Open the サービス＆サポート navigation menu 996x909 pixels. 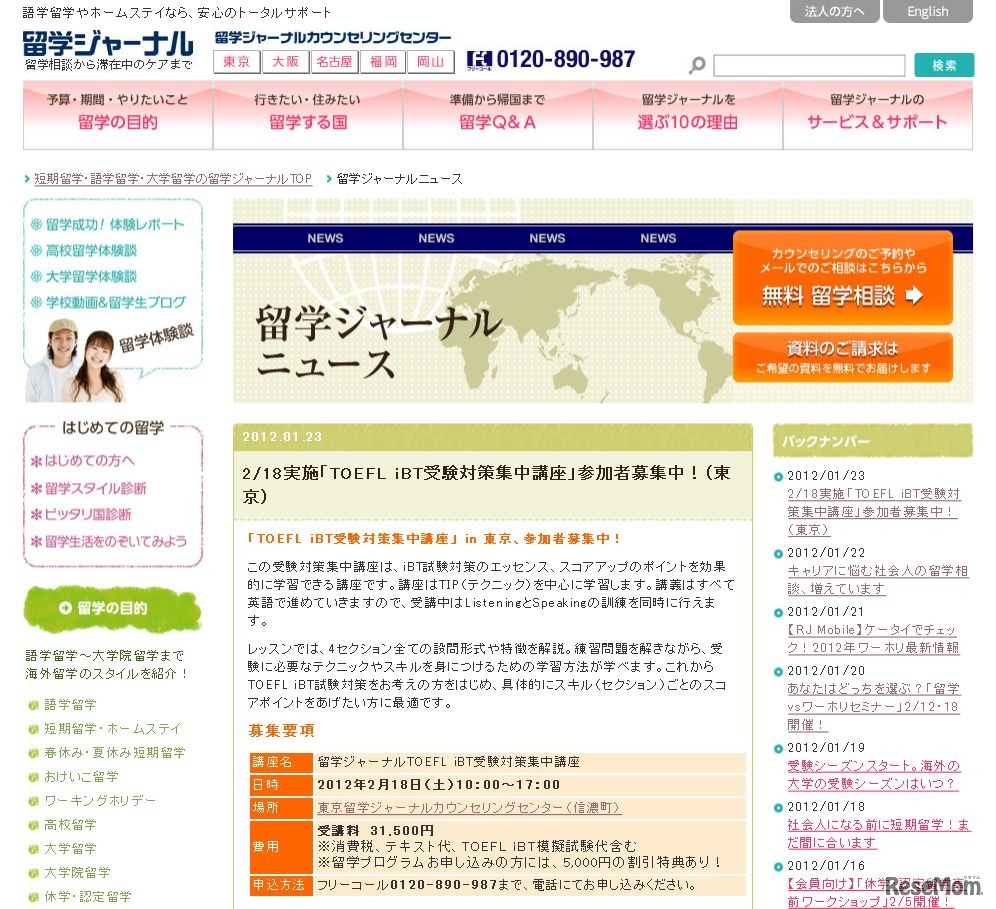click(x=878, y=120)
